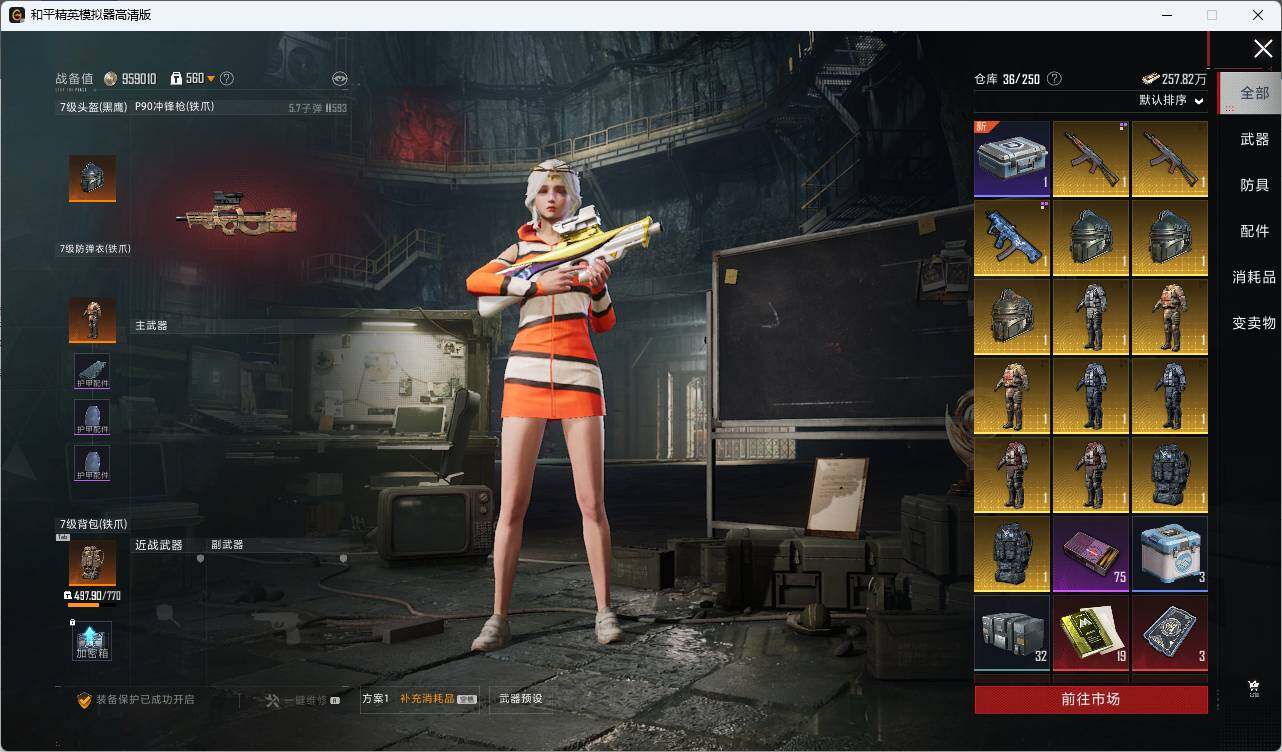
Task: Click the 前往市场 go-to-market button
Action: [x=1091, y=699]
